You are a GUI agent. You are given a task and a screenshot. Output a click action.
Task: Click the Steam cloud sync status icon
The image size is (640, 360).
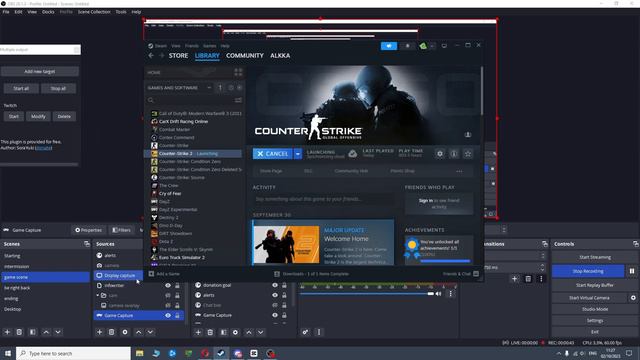tap(353, 154)
